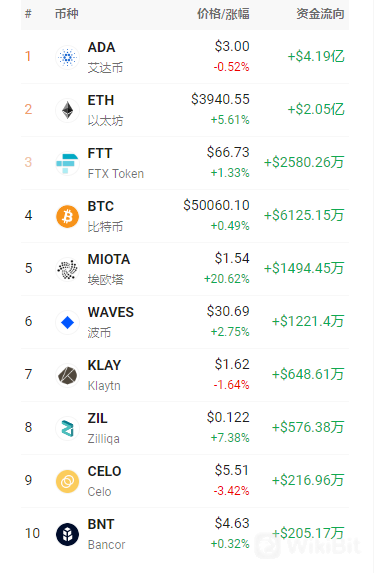The image size is (374, 573).
Task: Click the MIOTA dotted logo icon
Action: pos(67,269)
